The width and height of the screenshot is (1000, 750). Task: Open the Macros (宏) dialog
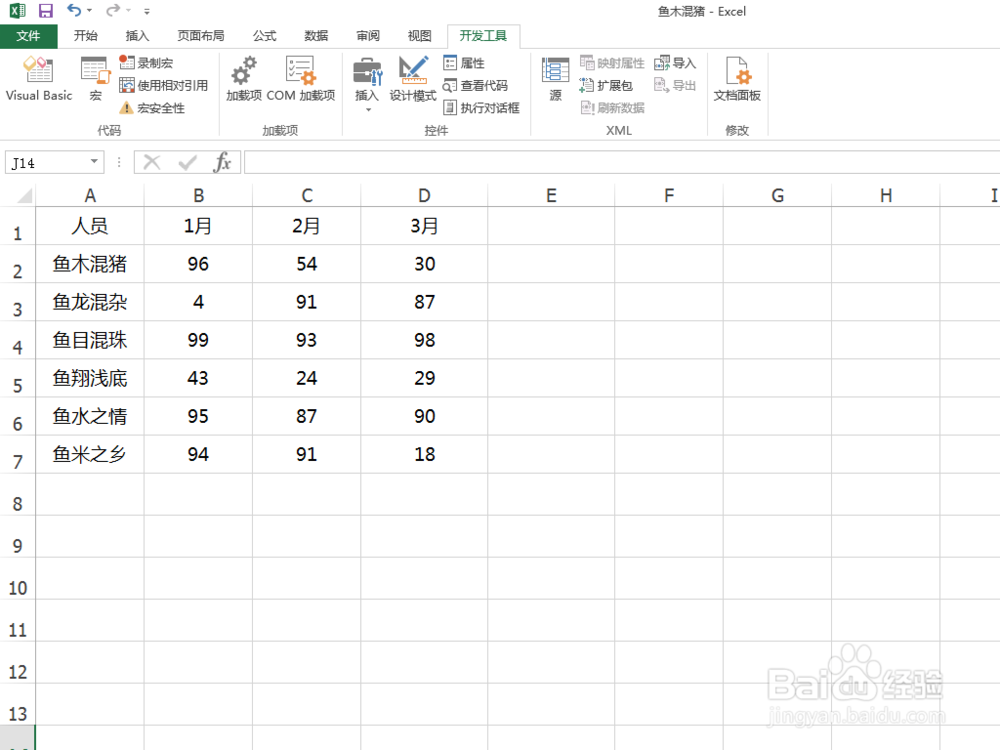tap(96, 78)
